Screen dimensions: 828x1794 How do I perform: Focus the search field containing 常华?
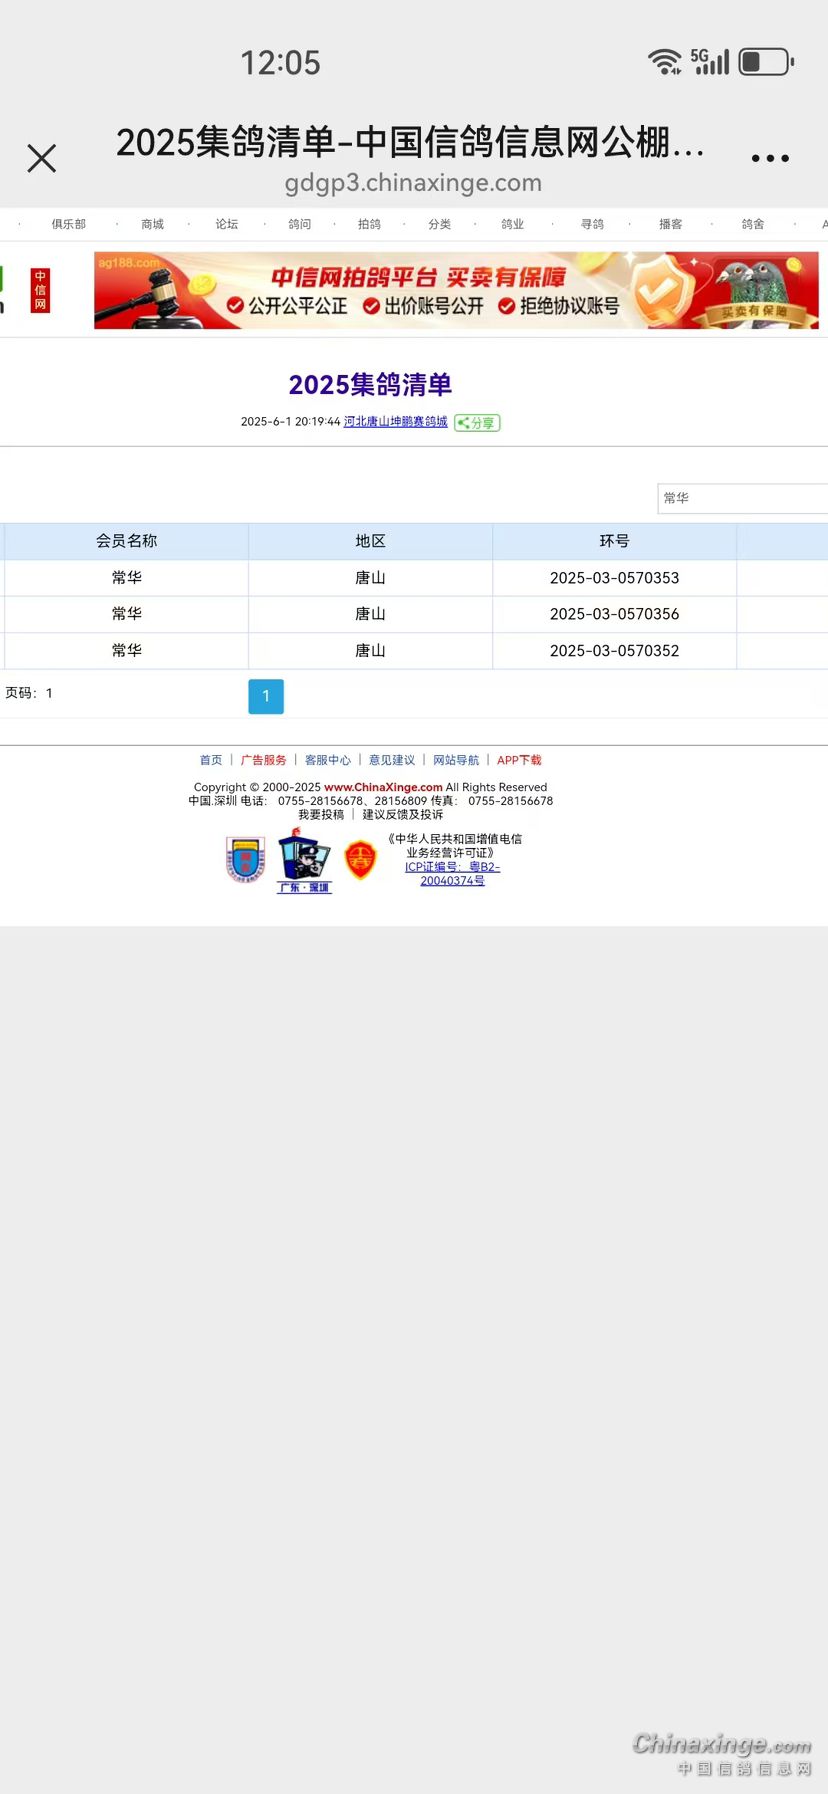[x=740, y=498]
